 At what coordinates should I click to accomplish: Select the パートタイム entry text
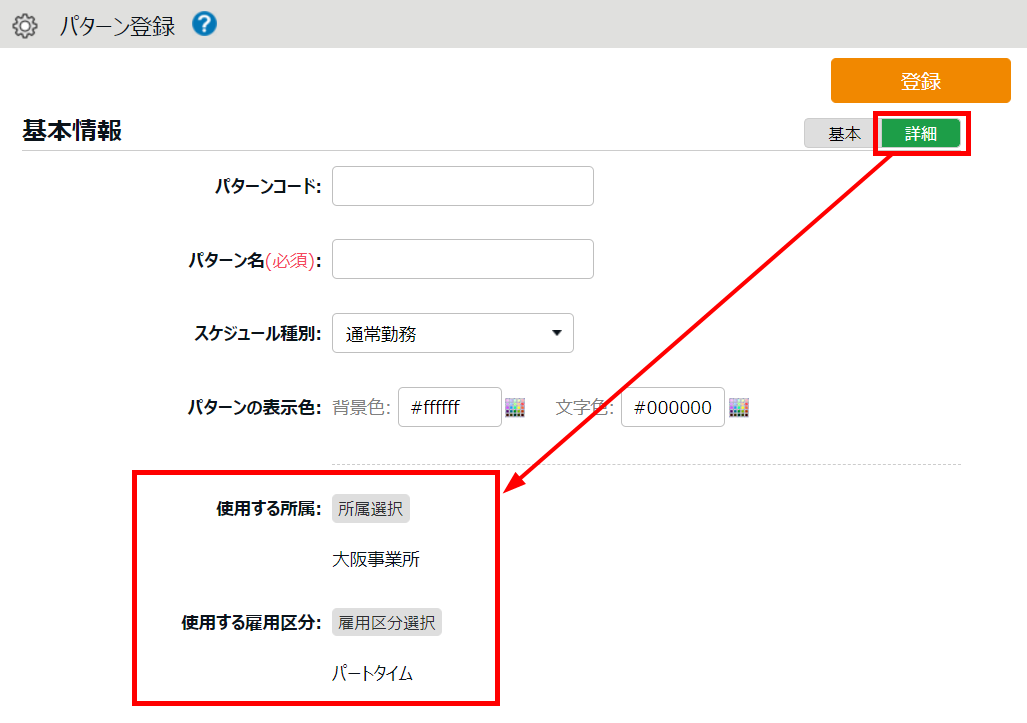(372, 674)
